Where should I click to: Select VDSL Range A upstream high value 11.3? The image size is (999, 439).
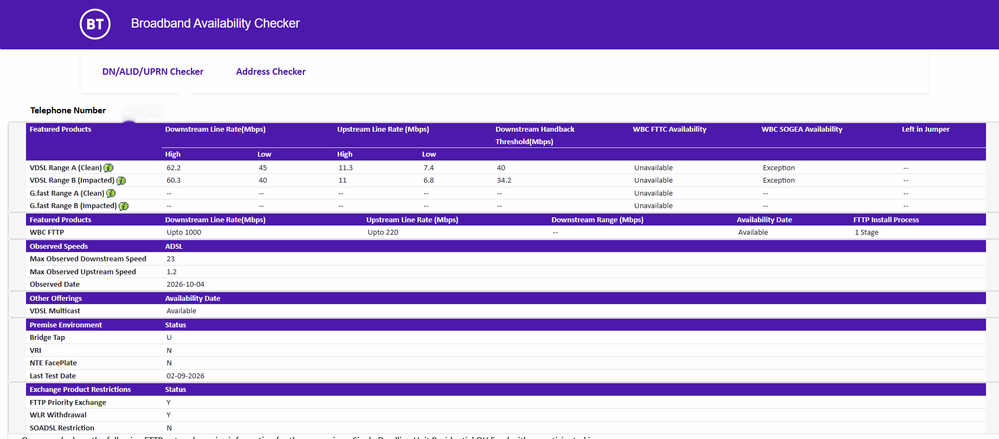pyautogui.click(x=345, y=168)
